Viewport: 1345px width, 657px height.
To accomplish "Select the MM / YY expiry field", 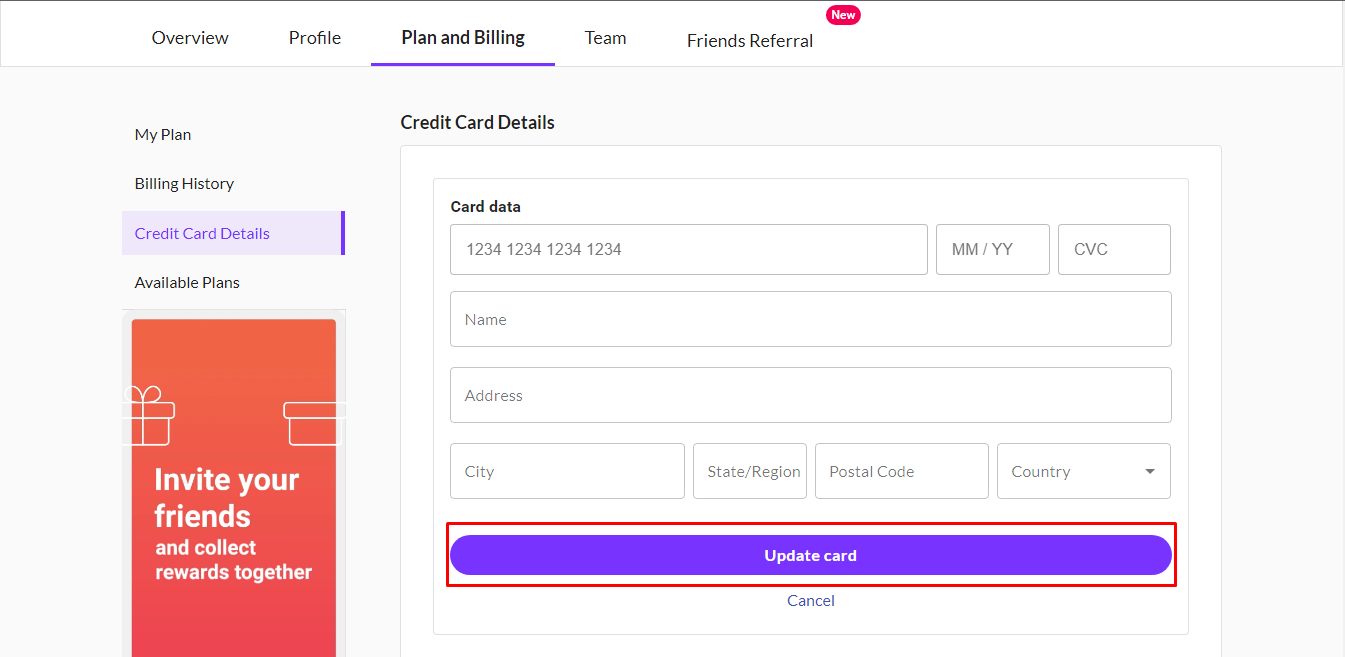I will pos(992,249).
